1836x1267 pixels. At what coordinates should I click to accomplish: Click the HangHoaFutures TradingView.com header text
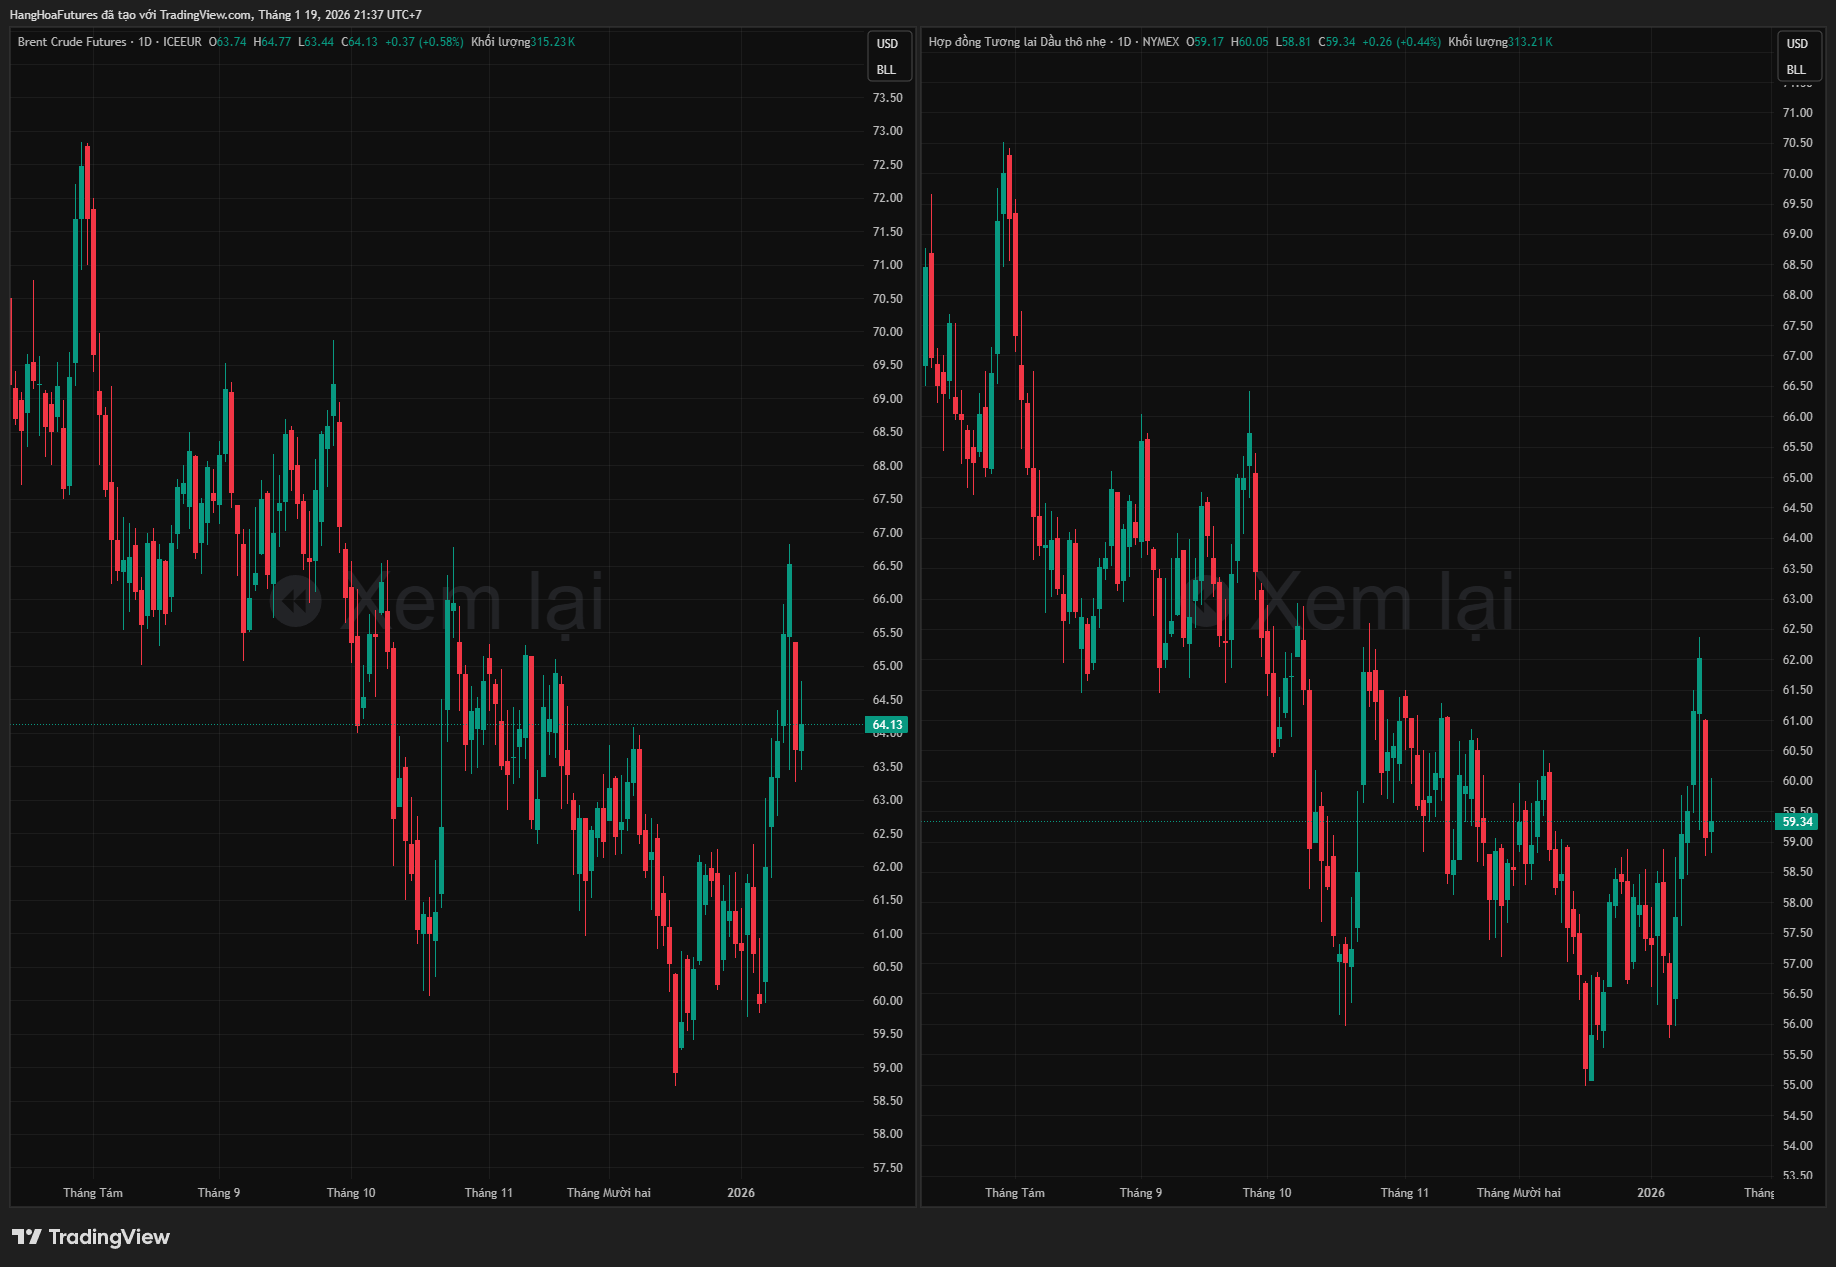pos(215,15)
